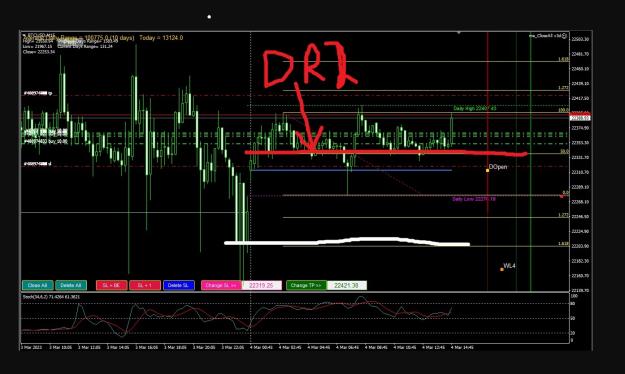Click the blue Delete SL button
The width and height of the screenshot is (625, 374).
[x=179, y=285]
